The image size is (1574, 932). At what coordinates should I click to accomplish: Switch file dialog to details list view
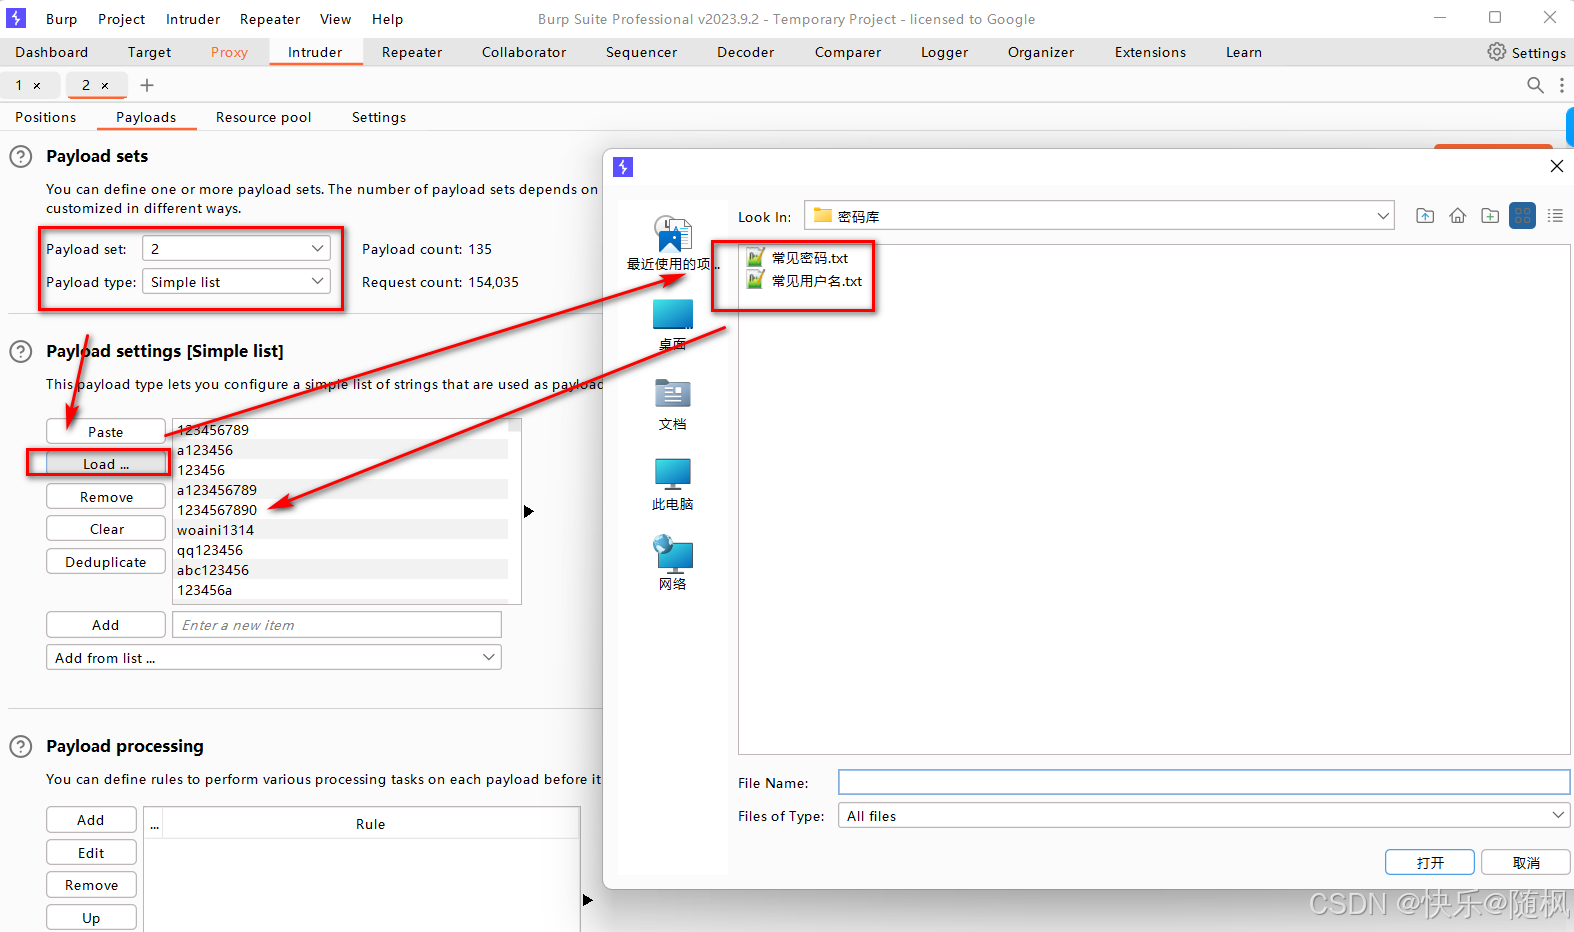click(1555, 216)
